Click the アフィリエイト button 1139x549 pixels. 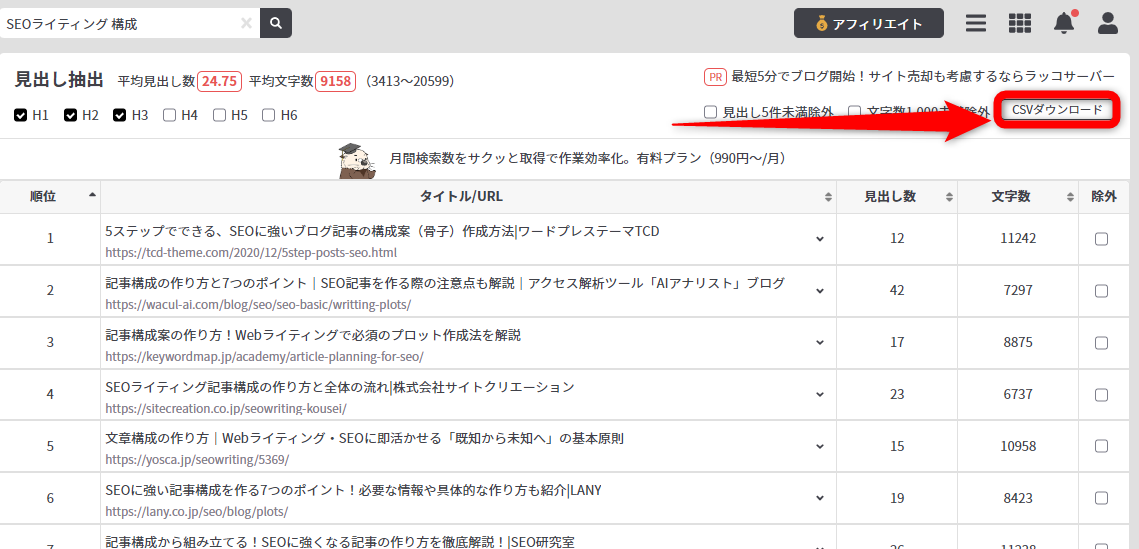pyautogui.click(x=869, y=23)
